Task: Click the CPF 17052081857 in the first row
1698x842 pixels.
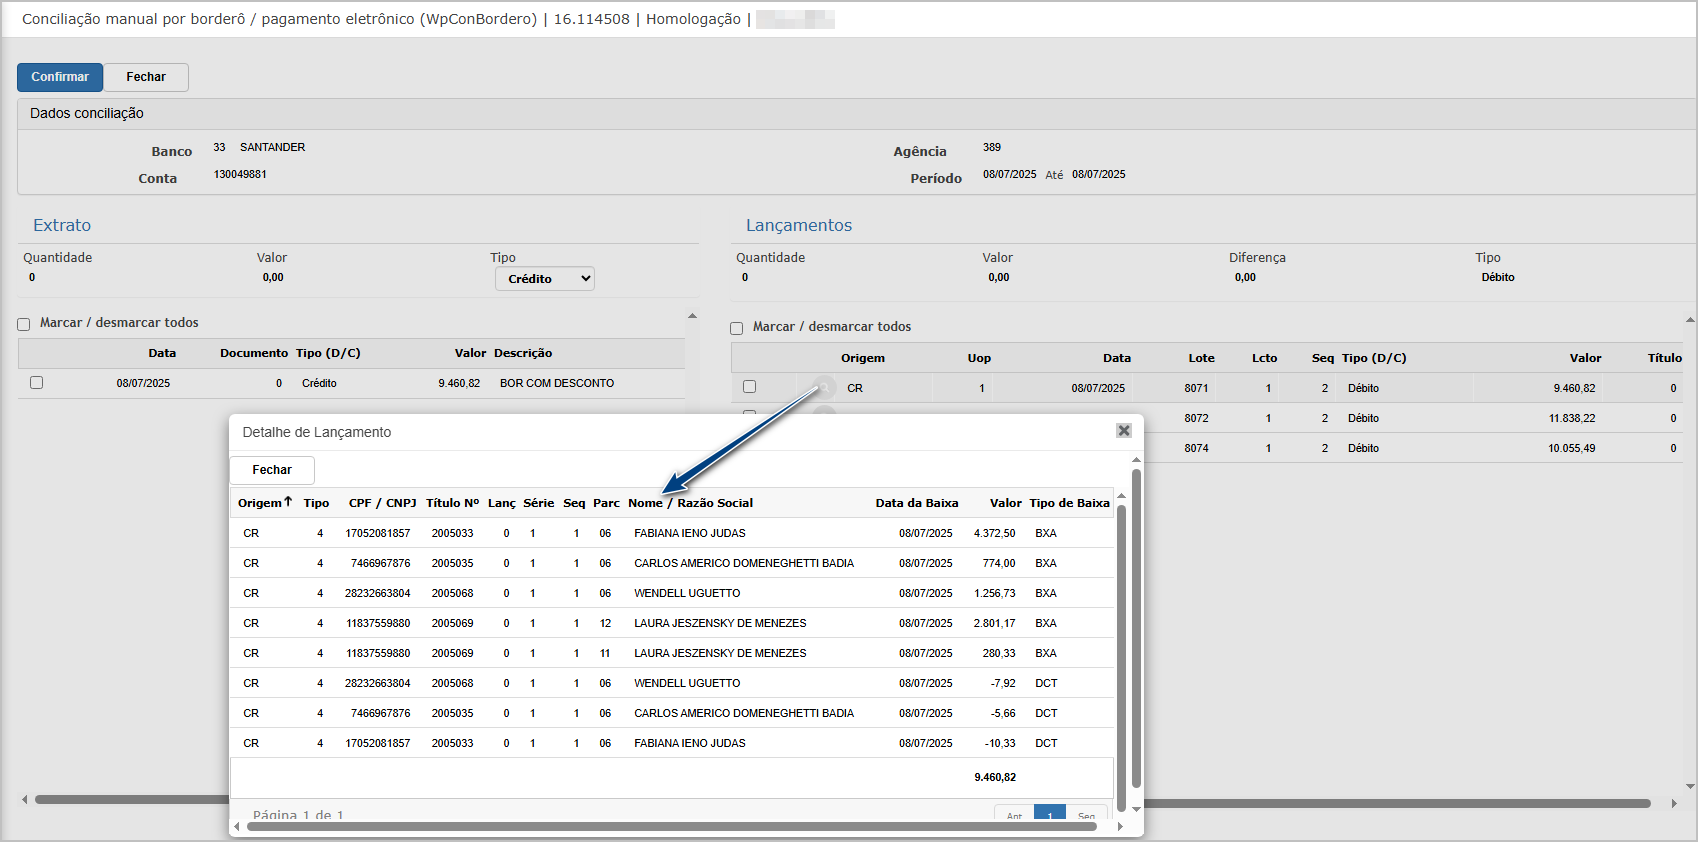Action: [378, 533]
